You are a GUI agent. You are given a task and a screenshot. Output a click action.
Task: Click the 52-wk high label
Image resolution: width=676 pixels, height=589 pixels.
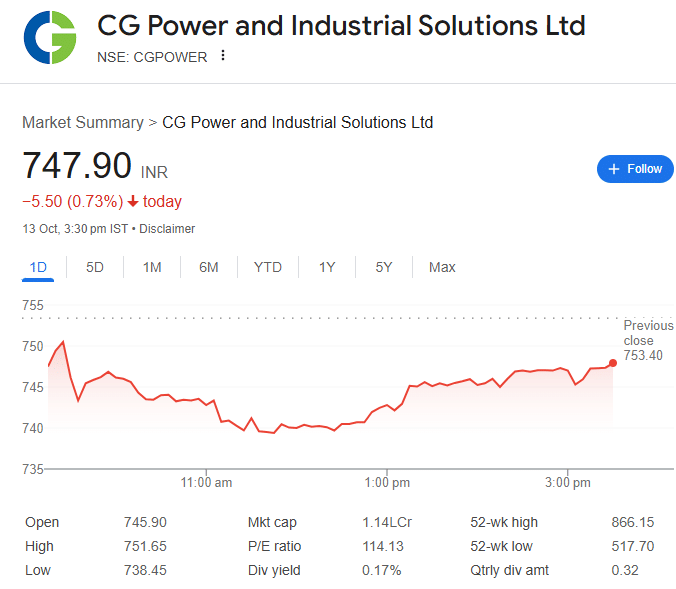point(504,522)
